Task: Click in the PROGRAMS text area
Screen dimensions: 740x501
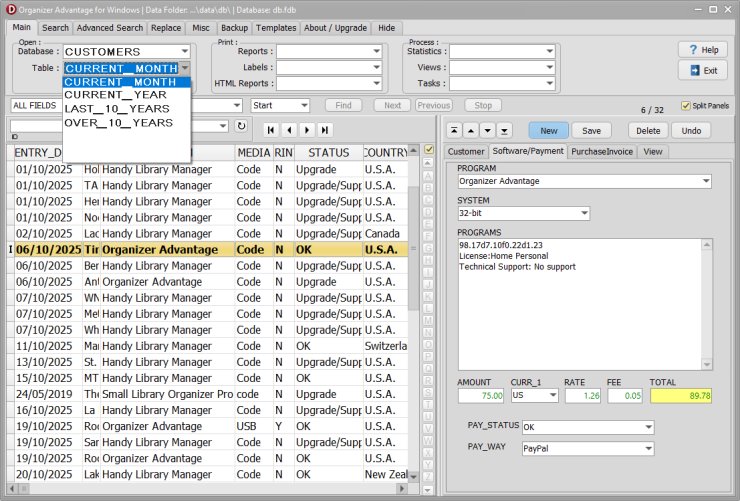Action: tap(580, 304)
